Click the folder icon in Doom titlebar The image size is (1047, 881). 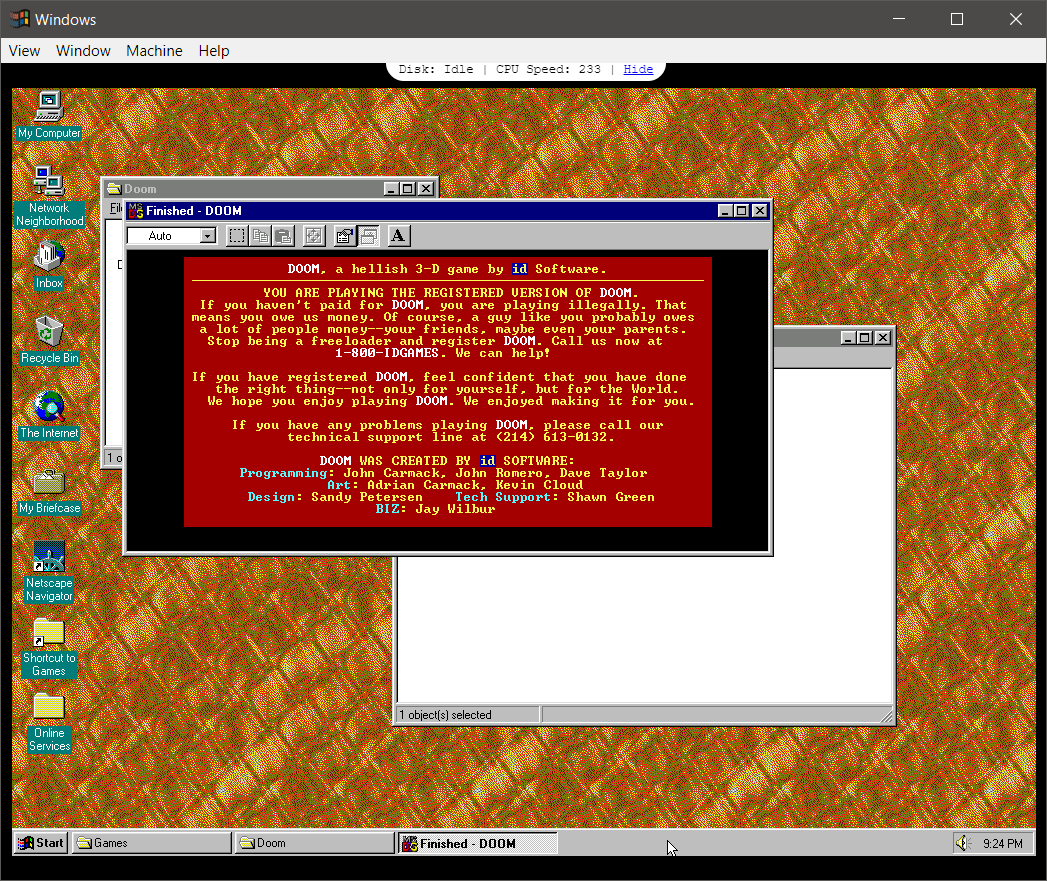click(114, 189)
